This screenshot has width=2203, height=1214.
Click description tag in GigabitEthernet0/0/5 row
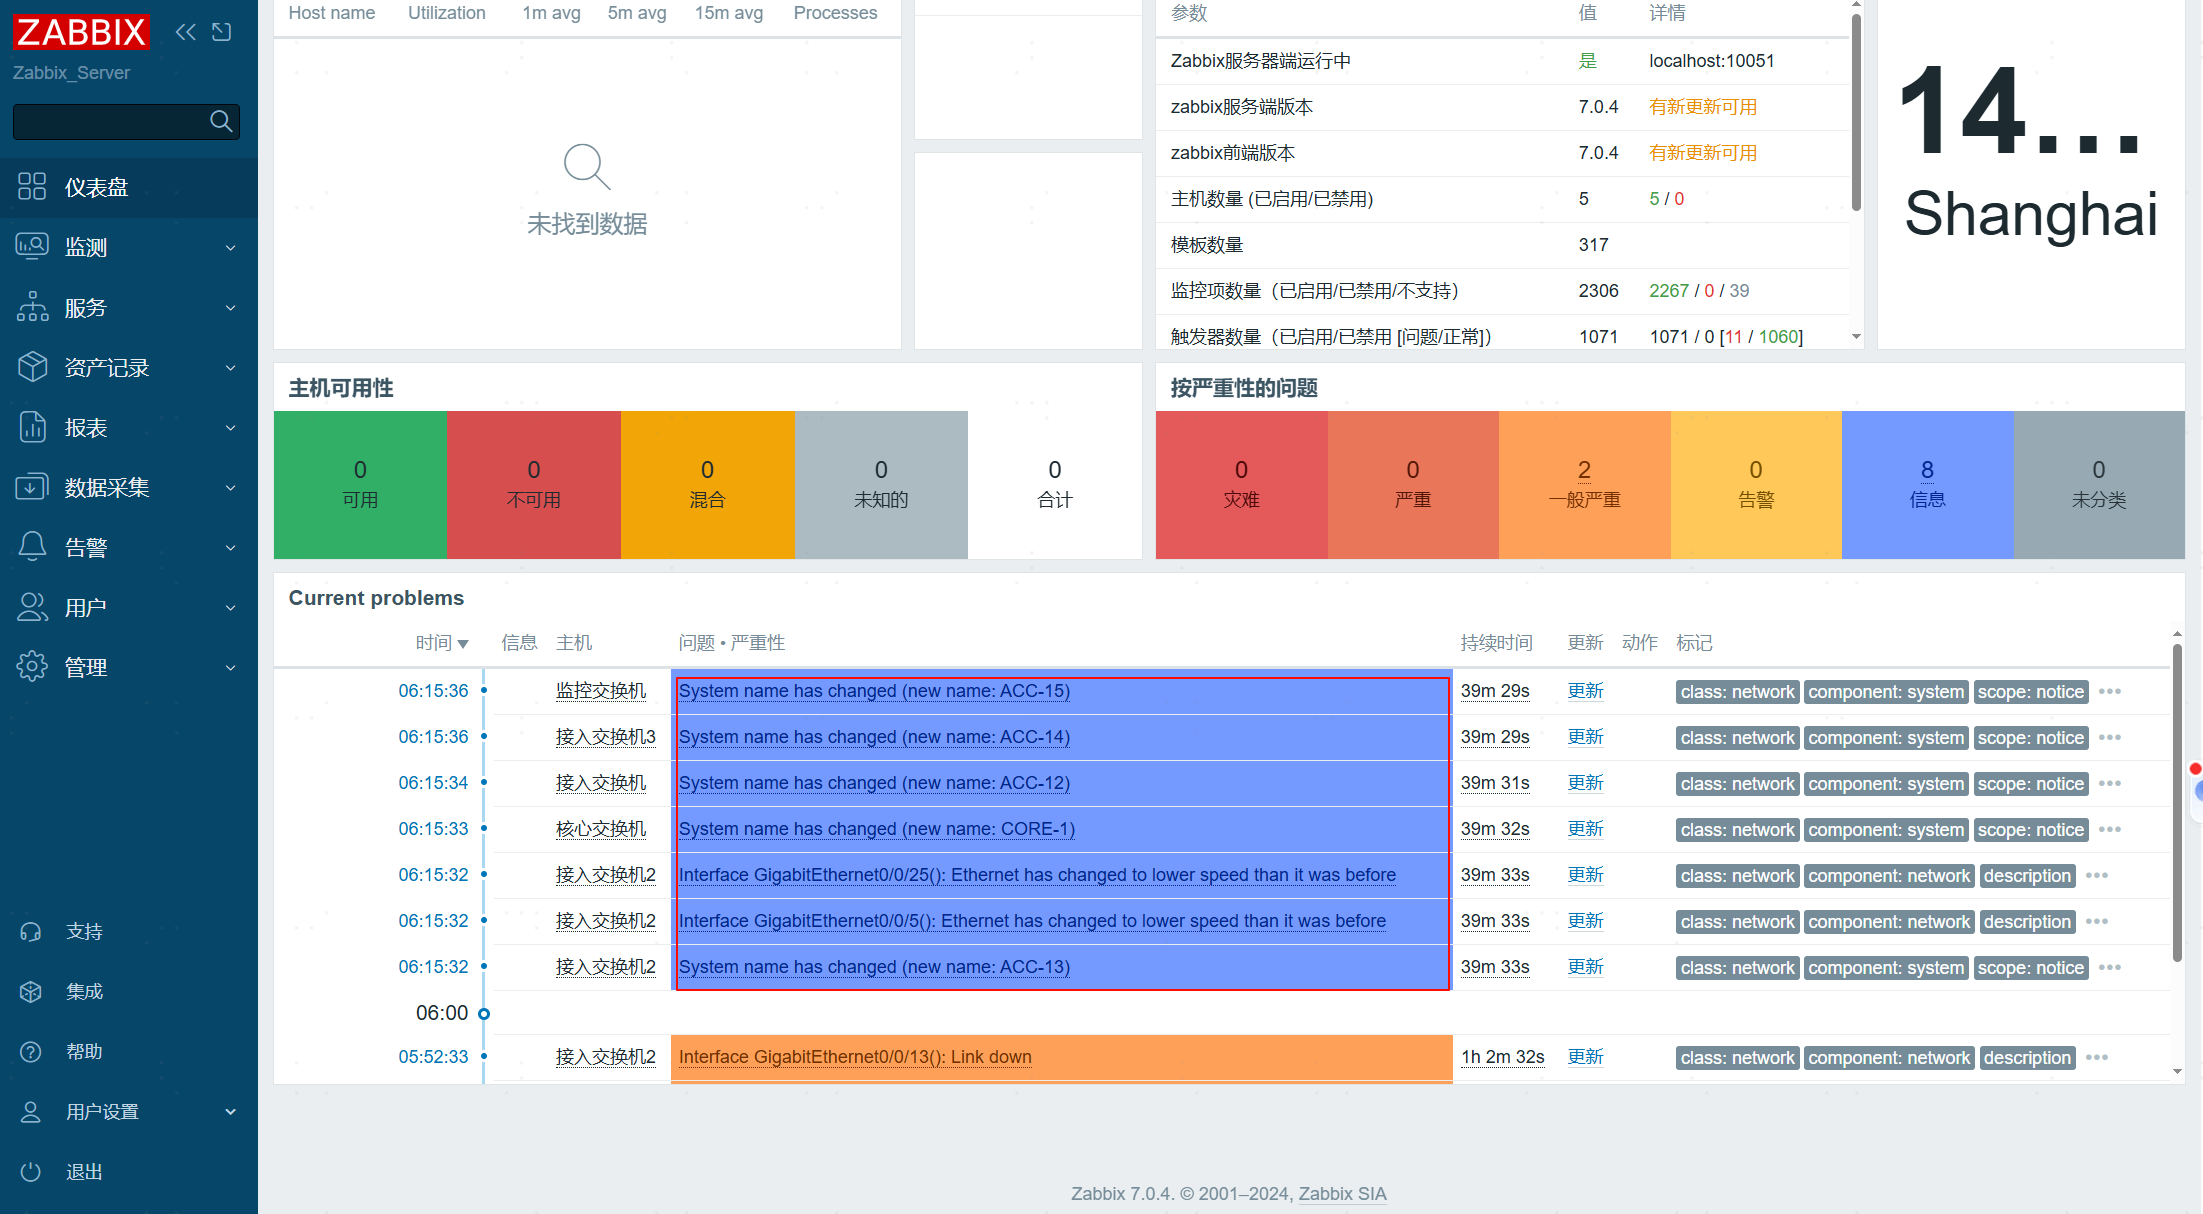[x=2027, y=922]
